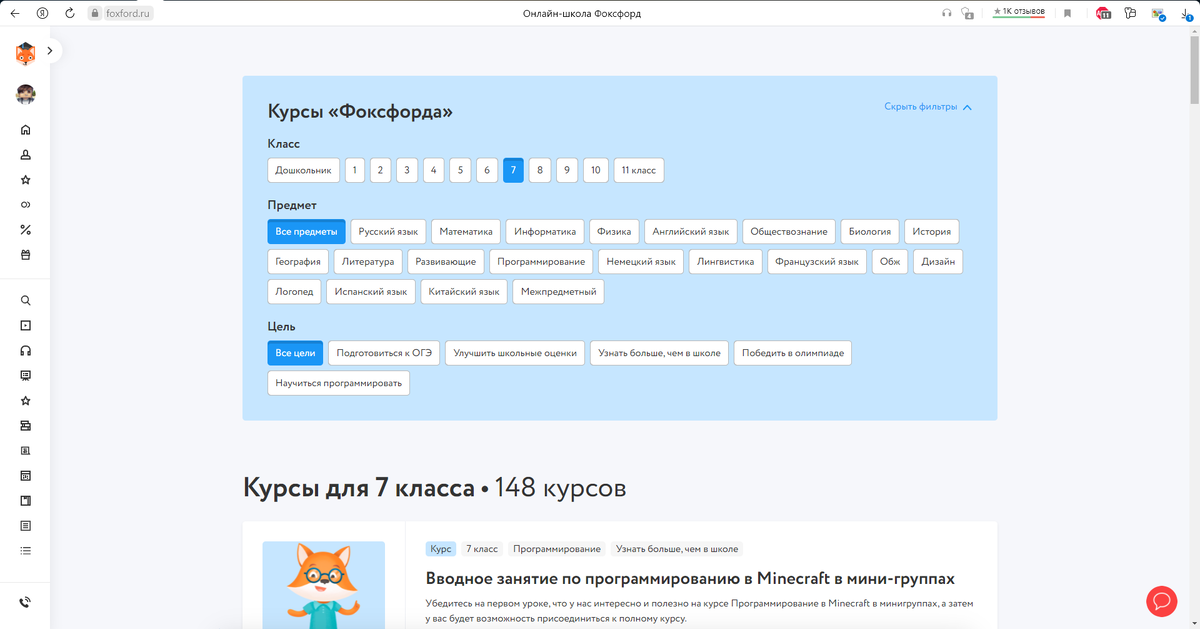Click the Foxford fox logo icon
The image size is (1200, 629).
25,53
